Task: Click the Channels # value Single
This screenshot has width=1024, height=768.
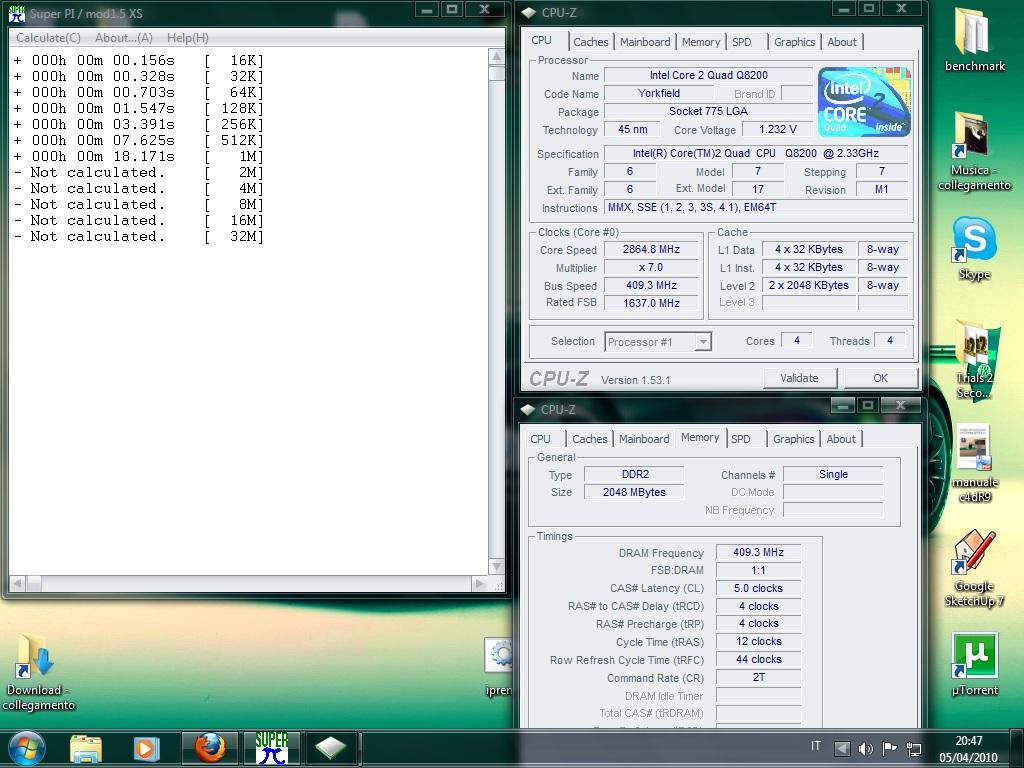Action: (x=833, y=474)
